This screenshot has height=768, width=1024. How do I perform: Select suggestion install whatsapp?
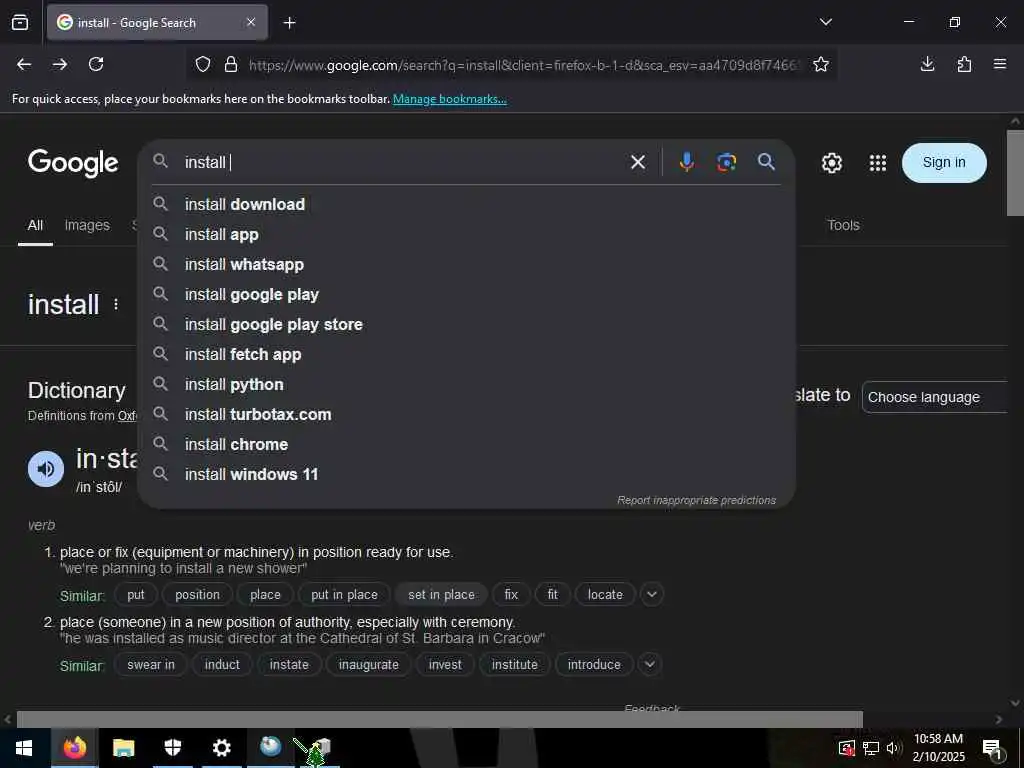(x=466, y=264)
